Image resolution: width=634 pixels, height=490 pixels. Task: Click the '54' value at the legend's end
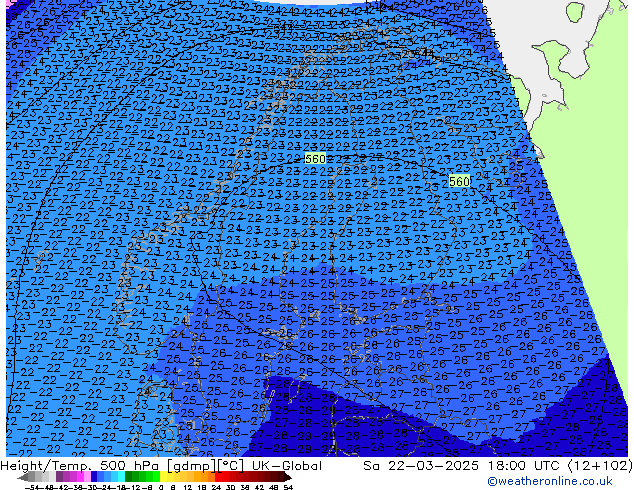click(x=288, y=488)
